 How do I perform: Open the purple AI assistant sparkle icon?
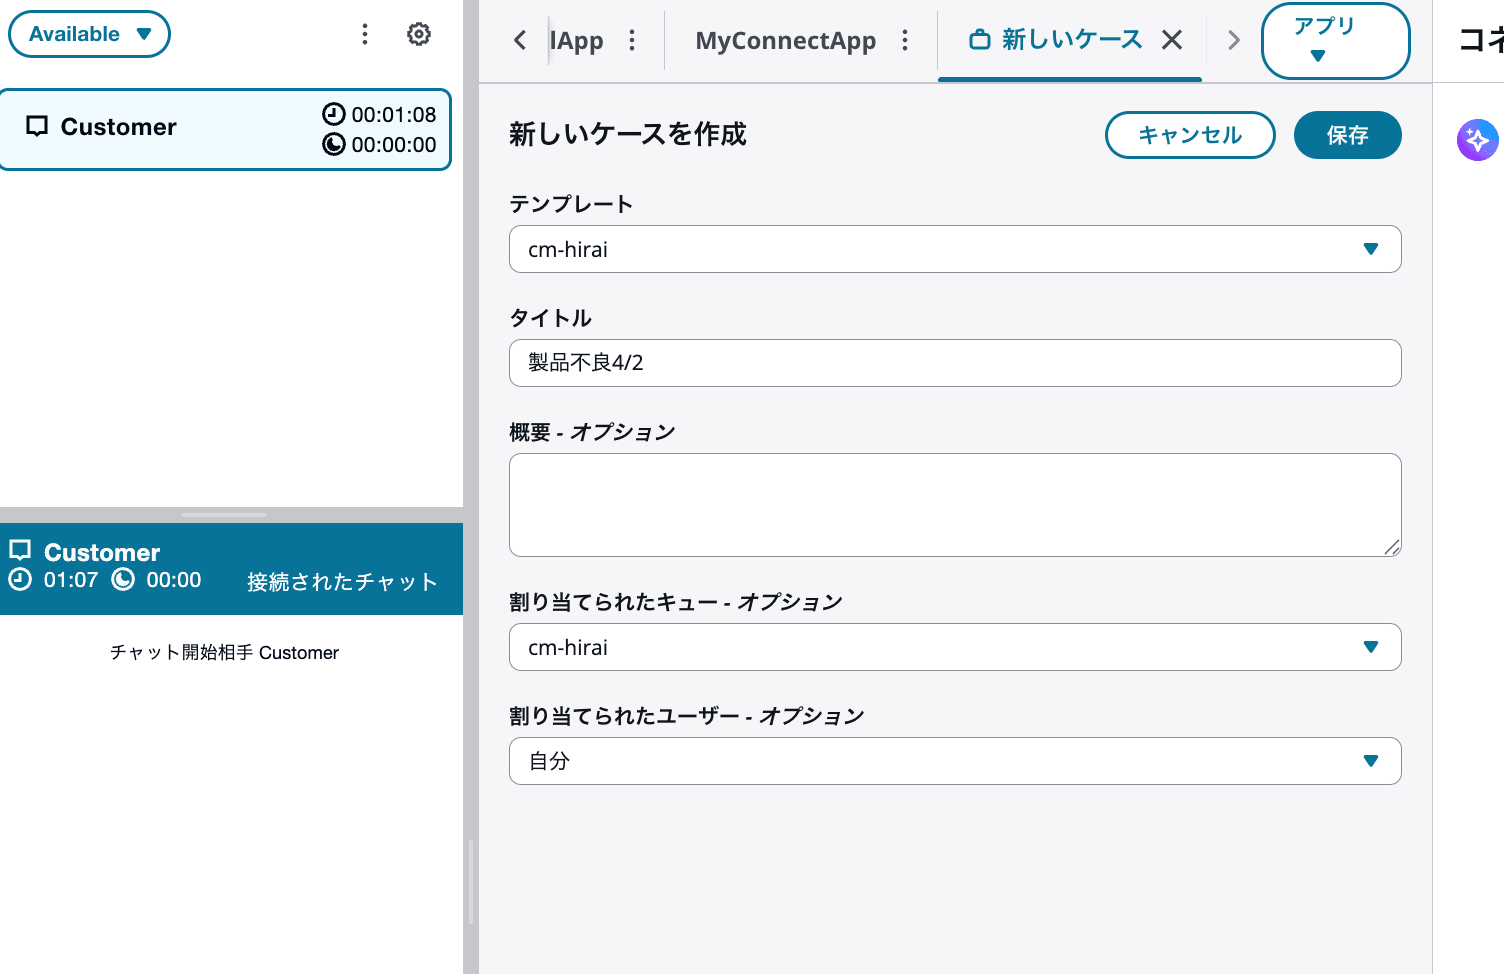point(1478,139)
